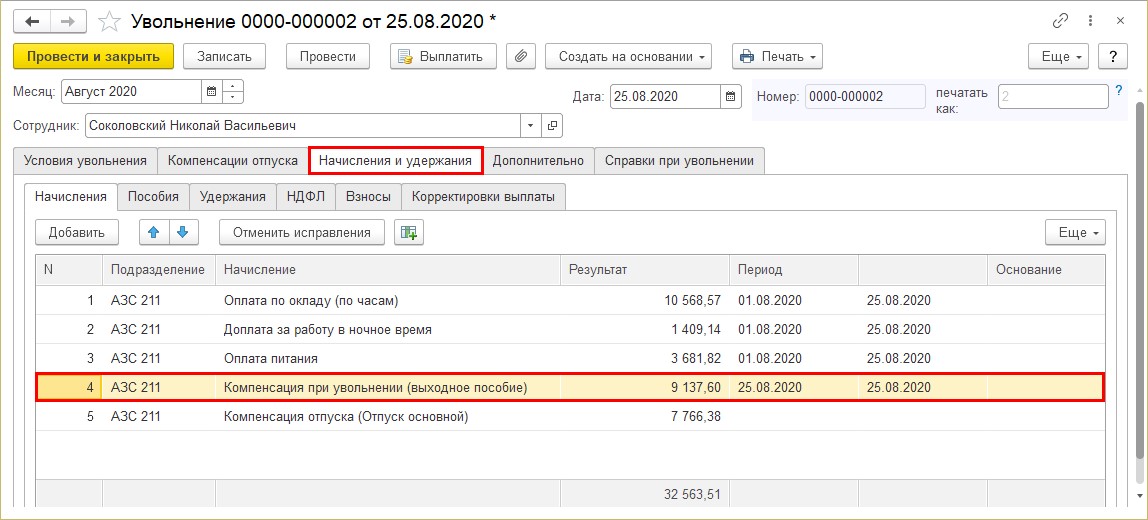
Task: Click the Дата input field
Action: (666, 96)
